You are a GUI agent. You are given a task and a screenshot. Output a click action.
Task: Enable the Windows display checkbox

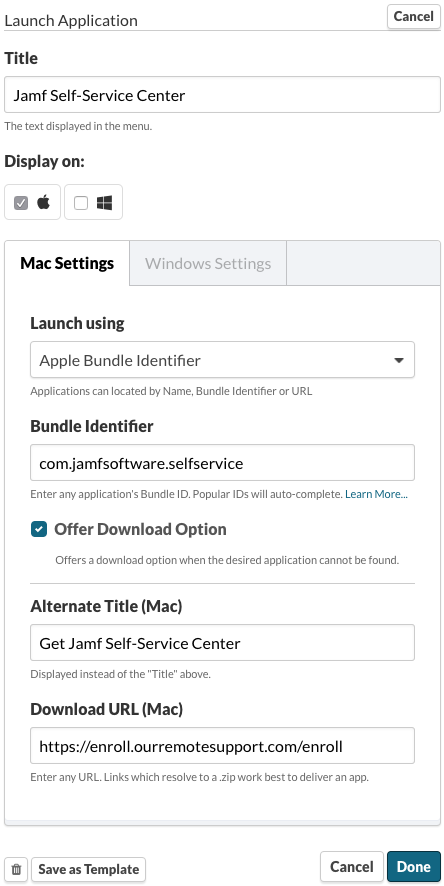pyautogui.click(x=81, y=202)
